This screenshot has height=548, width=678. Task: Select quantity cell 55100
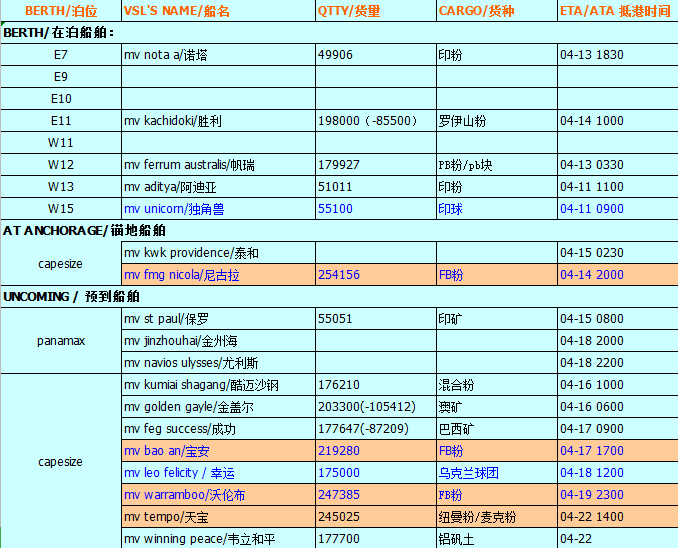coord(376,209)
